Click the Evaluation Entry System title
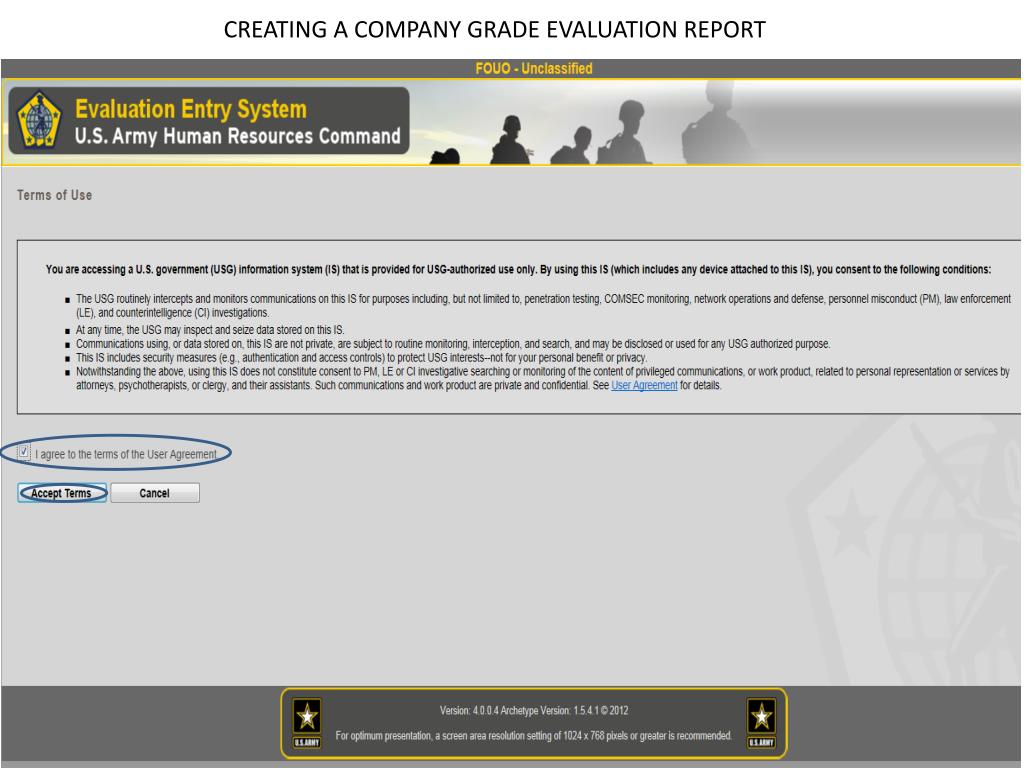 (x=191, y=109)
